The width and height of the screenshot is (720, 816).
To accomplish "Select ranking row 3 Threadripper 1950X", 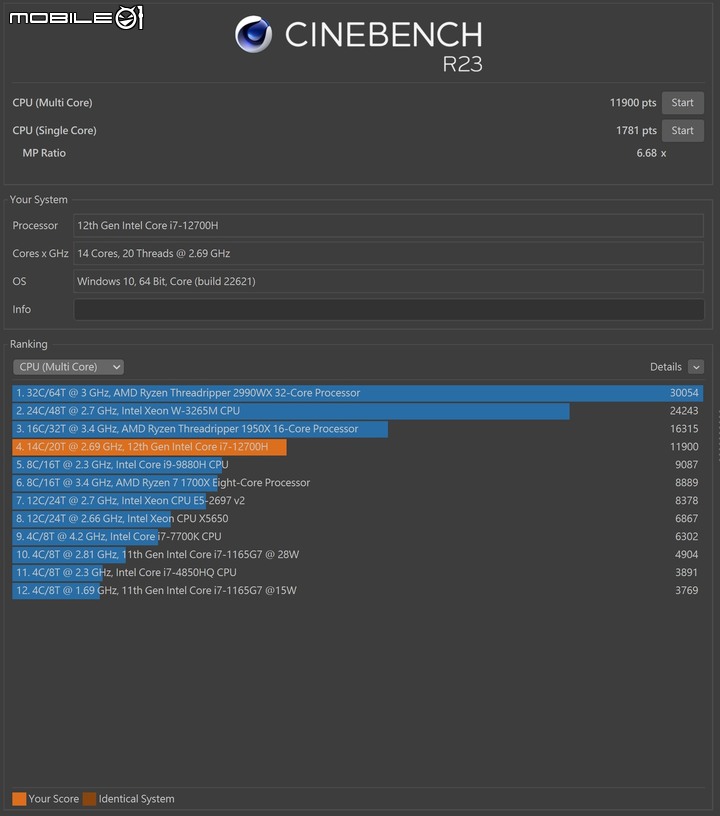I will point(357,429).
